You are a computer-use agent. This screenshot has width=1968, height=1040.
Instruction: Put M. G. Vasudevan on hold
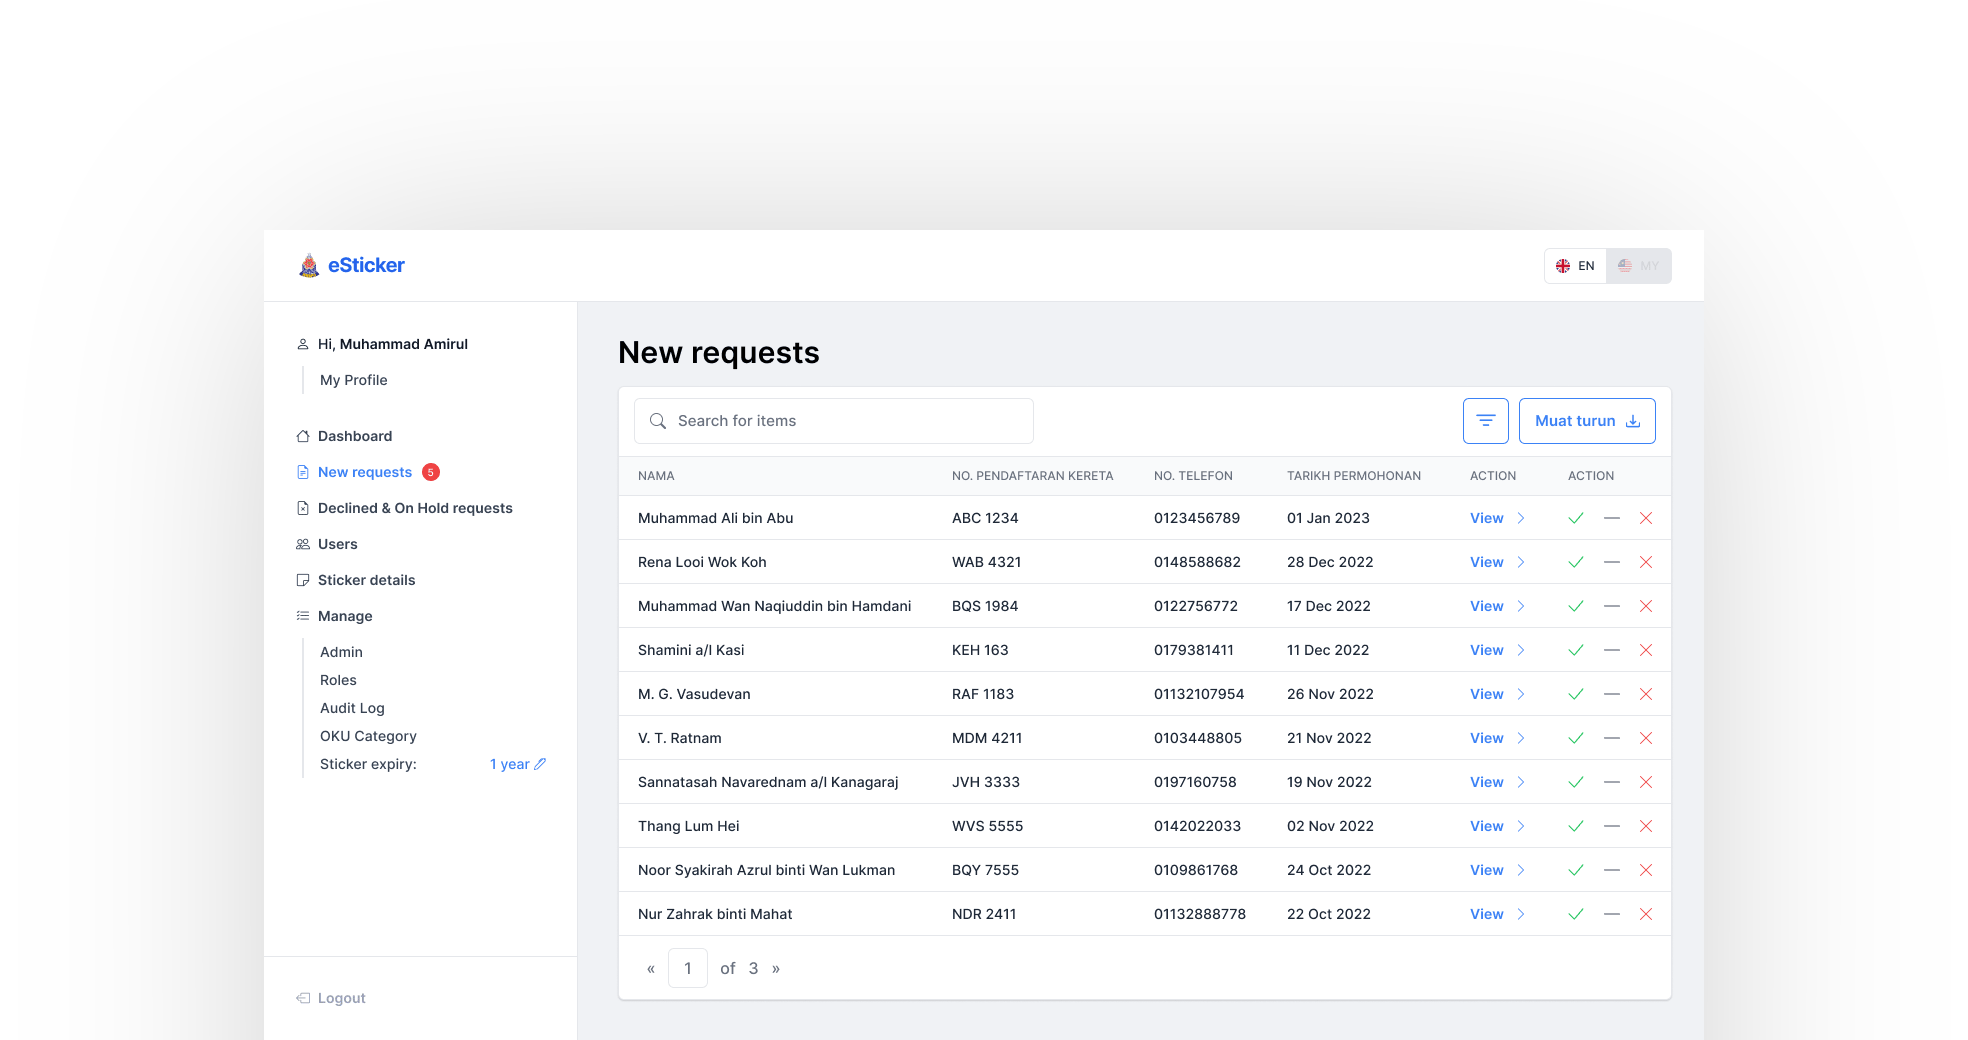pyautogui.click(x=1612, y=694)
